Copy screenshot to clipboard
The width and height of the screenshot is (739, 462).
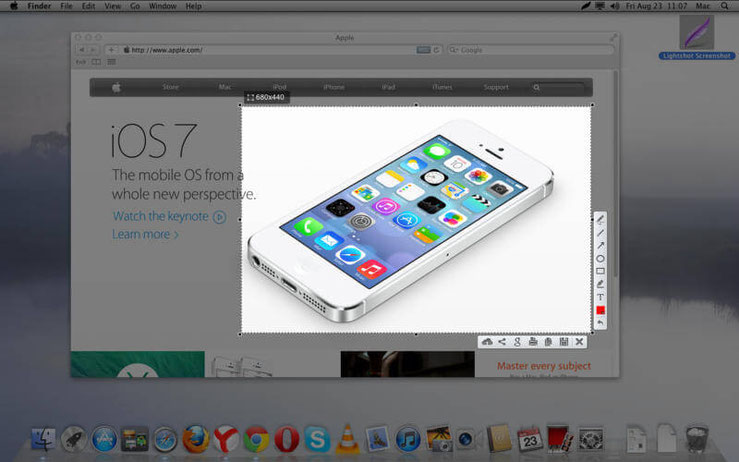(x=548, y=342)
